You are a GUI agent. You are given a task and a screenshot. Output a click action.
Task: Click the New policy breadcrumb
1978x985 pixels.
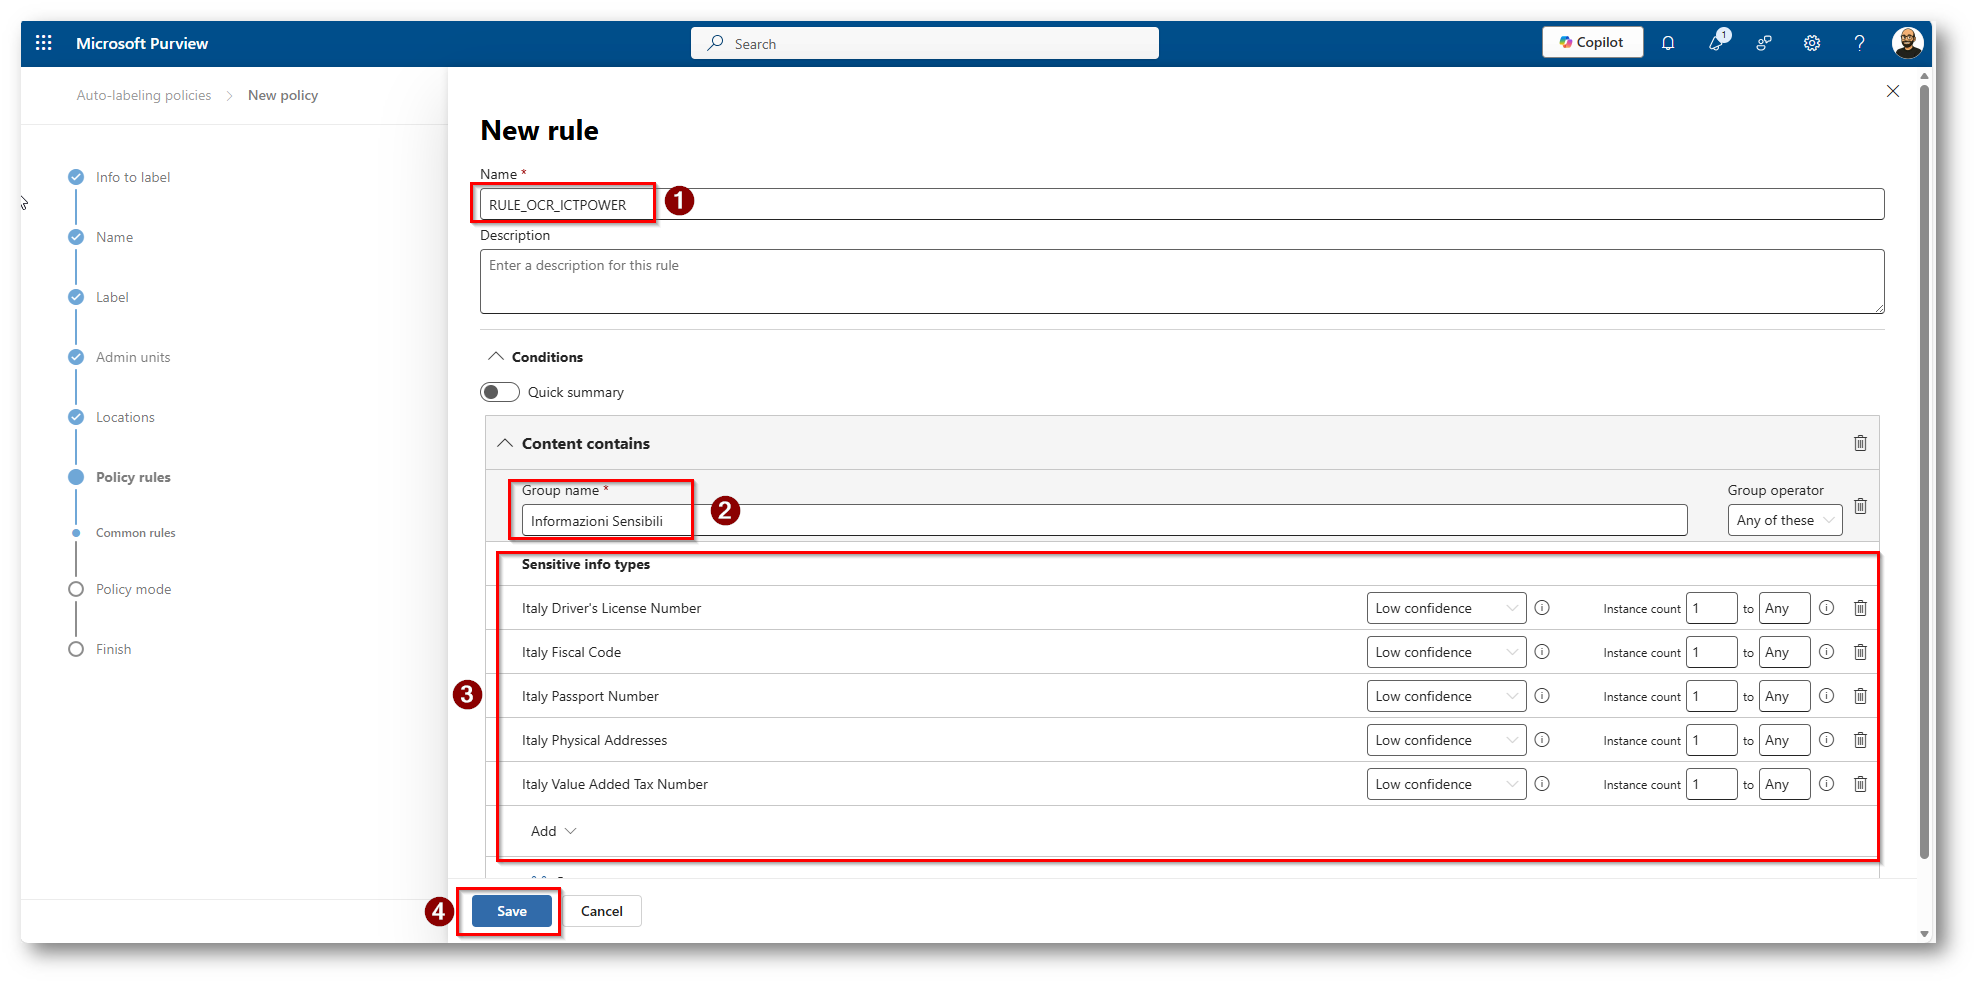coord(283,95)
